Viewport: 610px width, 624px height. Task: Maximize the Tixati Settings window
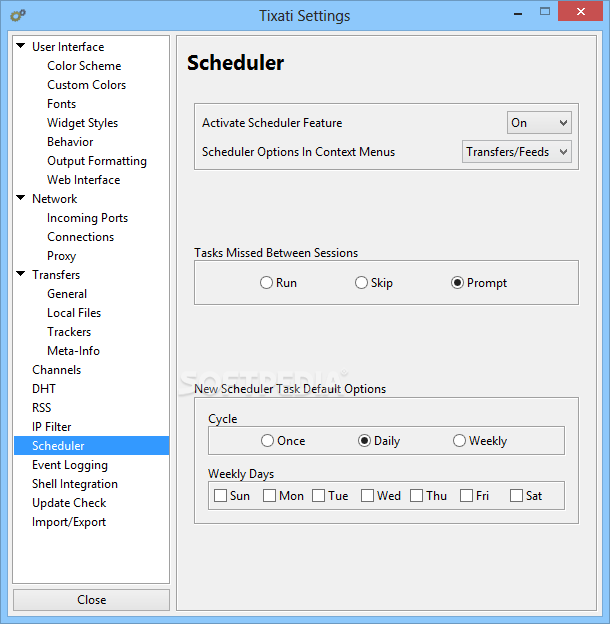pyautogui.click(x=545, y=12)
